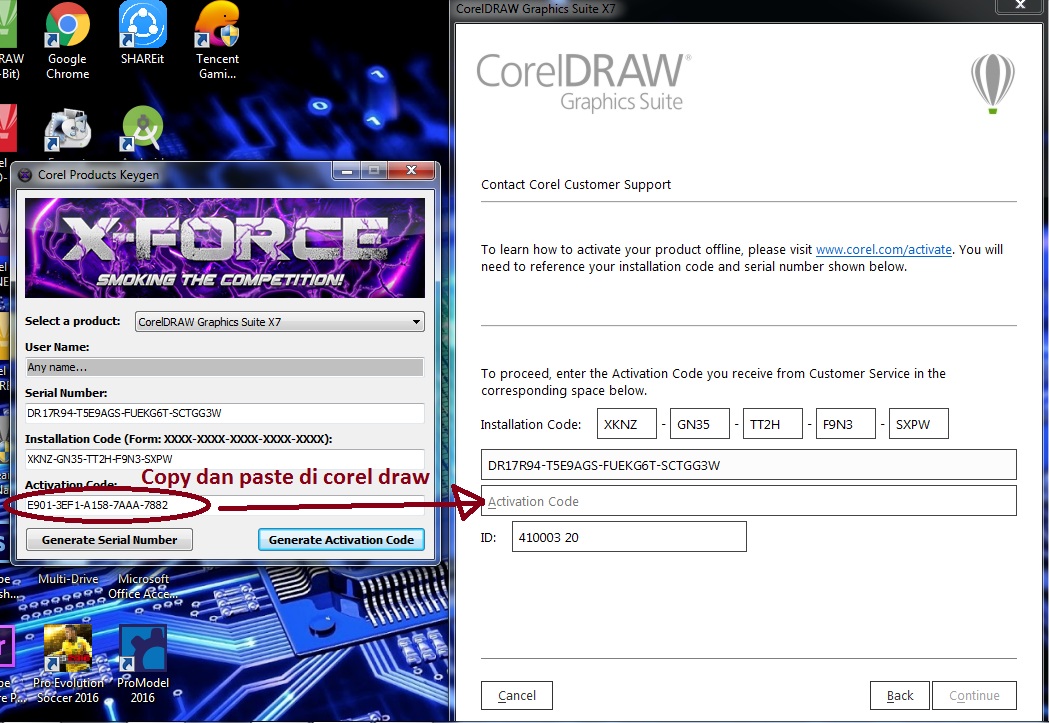Click the keygen Activation Code field
1049x723 pixels.
tap(225, 505)
